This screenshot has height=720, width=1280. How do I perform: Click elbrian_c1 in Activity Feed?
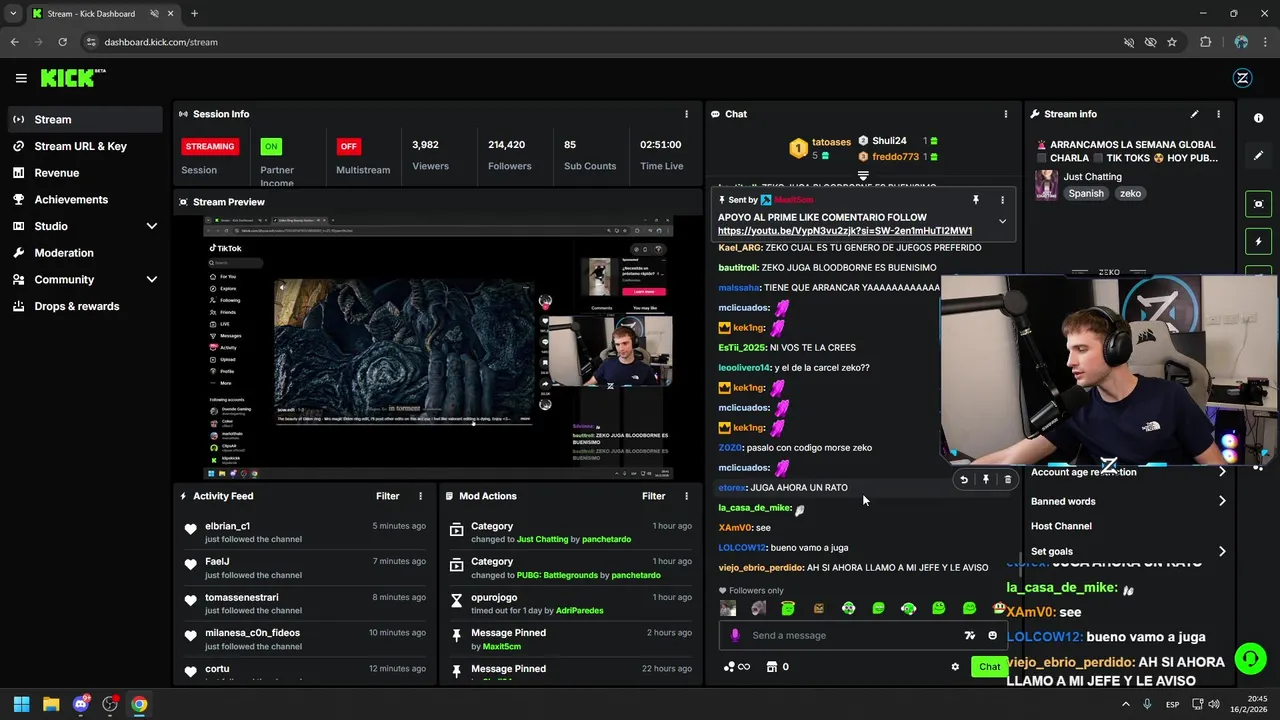[x=227, y=526]
